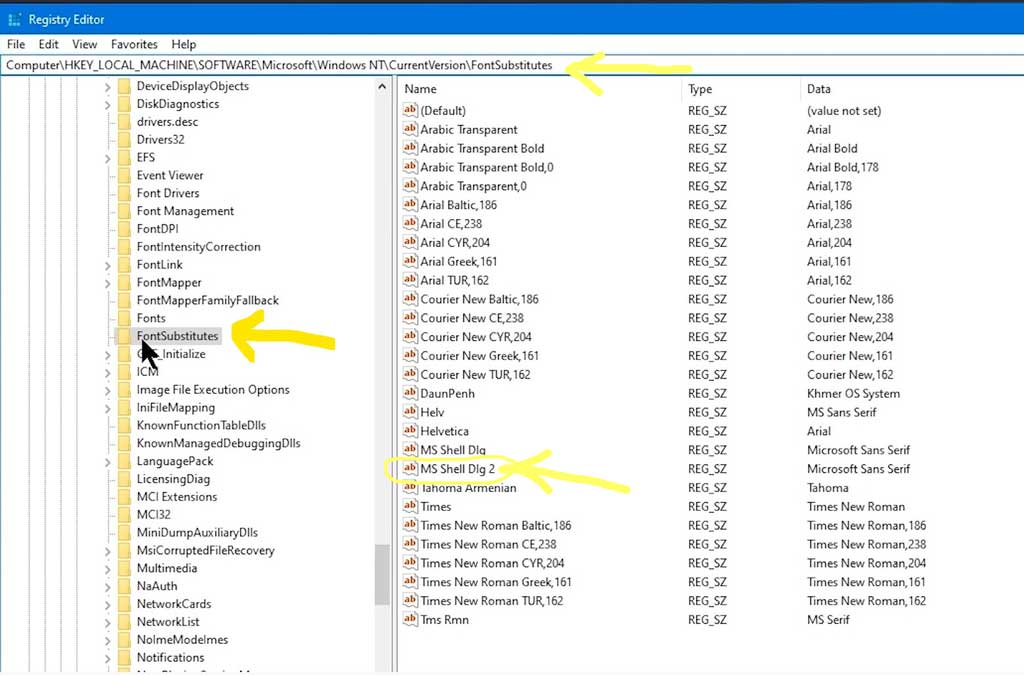Screen dimensions: 1024x675
Task: Expand the DiskDiagnostics key
Action: tap(108, 104)
